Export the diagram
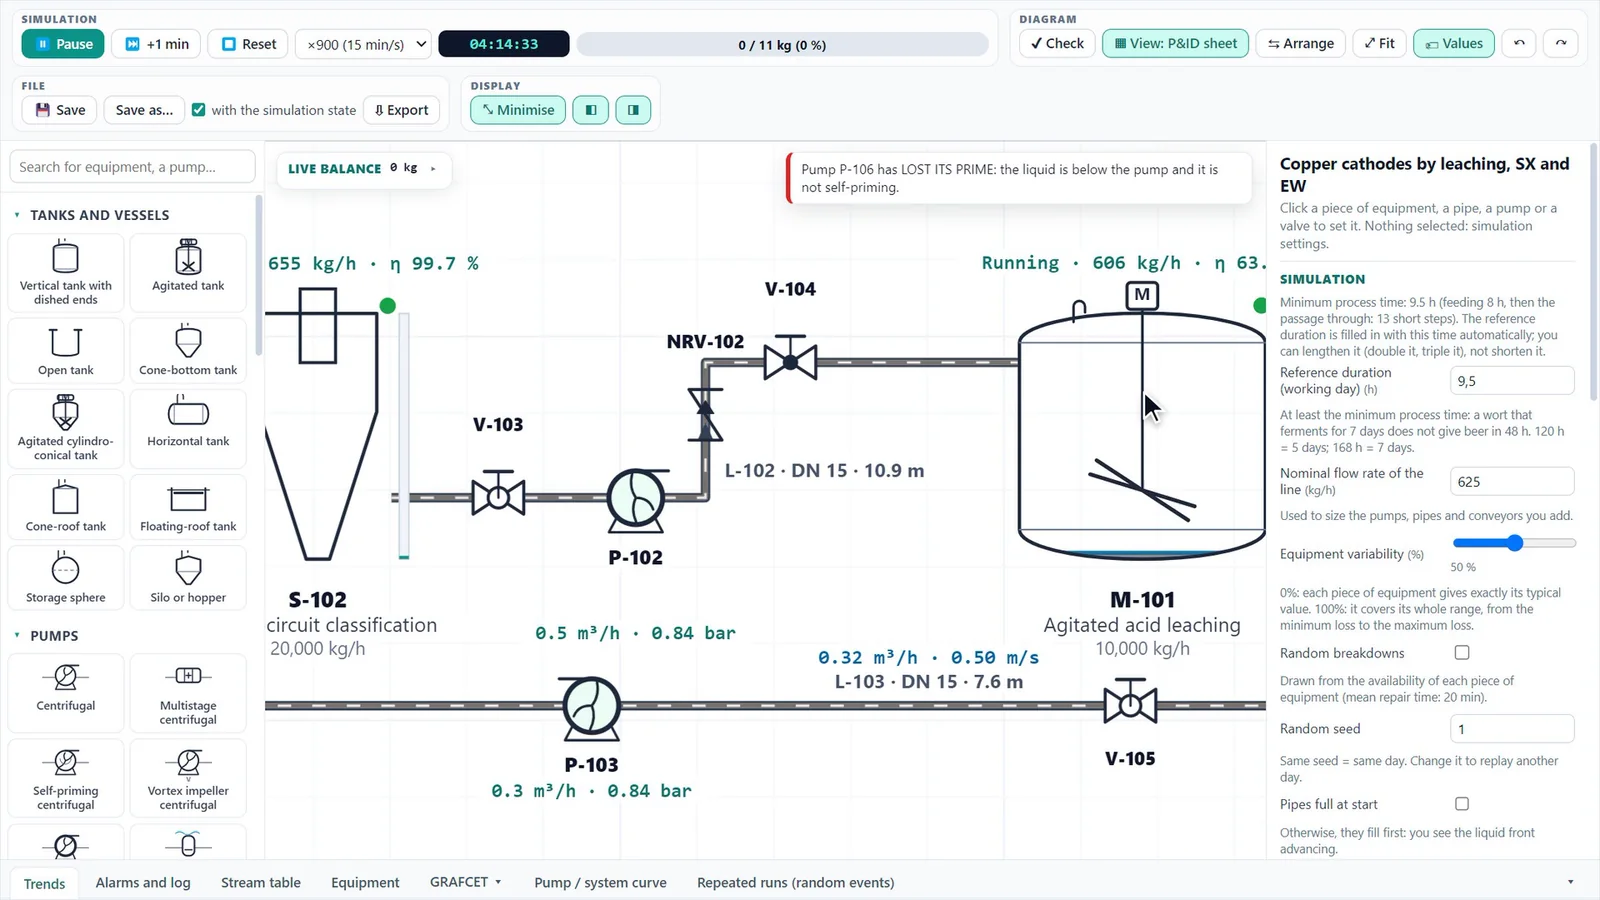 (x=401, y=110)
